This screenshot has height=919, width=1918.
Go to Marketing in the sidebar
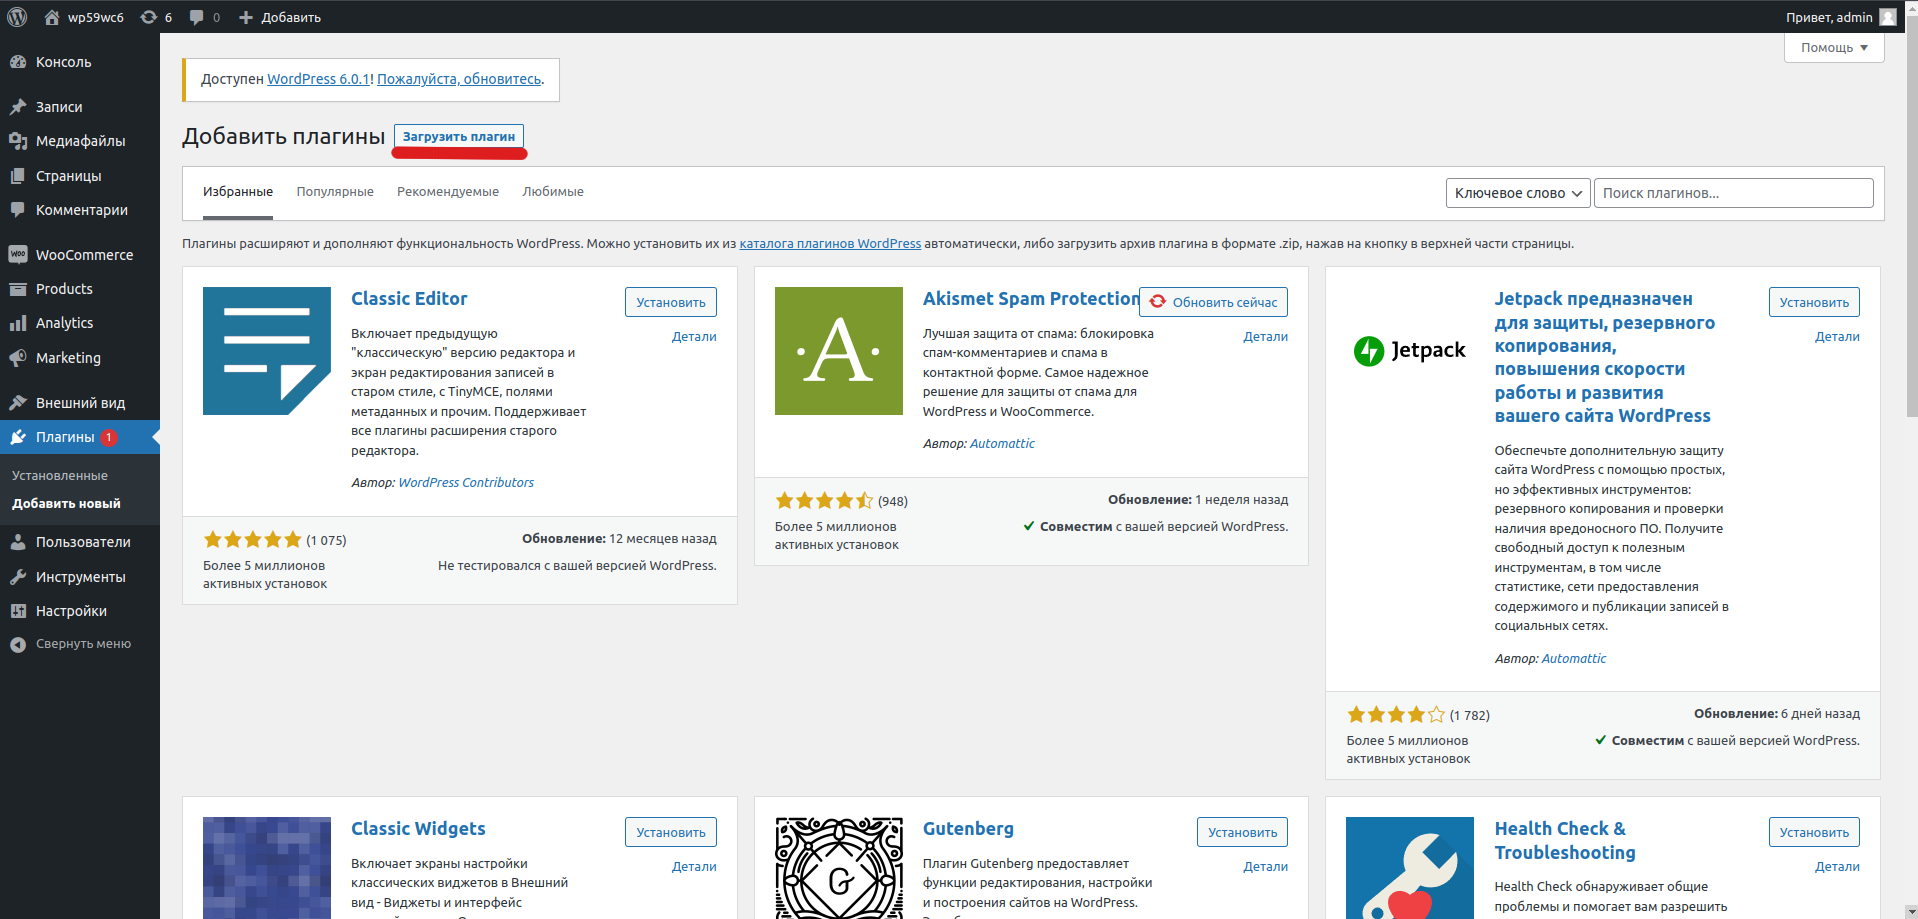point(68,358)
